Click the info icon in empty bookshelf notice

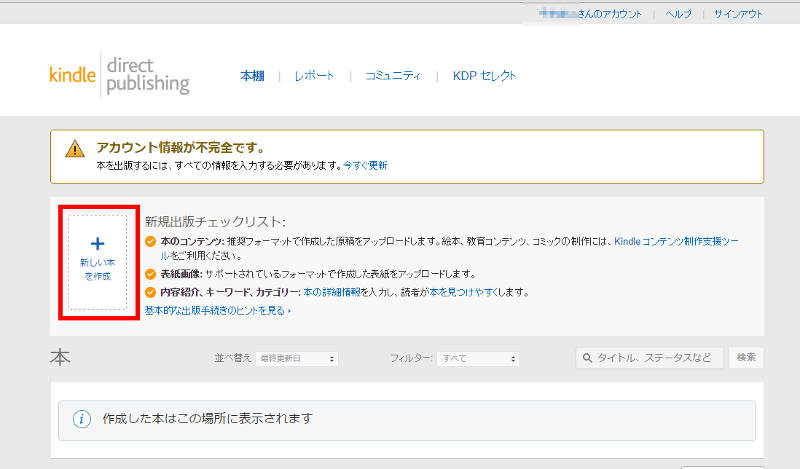(x=82, y=419)
